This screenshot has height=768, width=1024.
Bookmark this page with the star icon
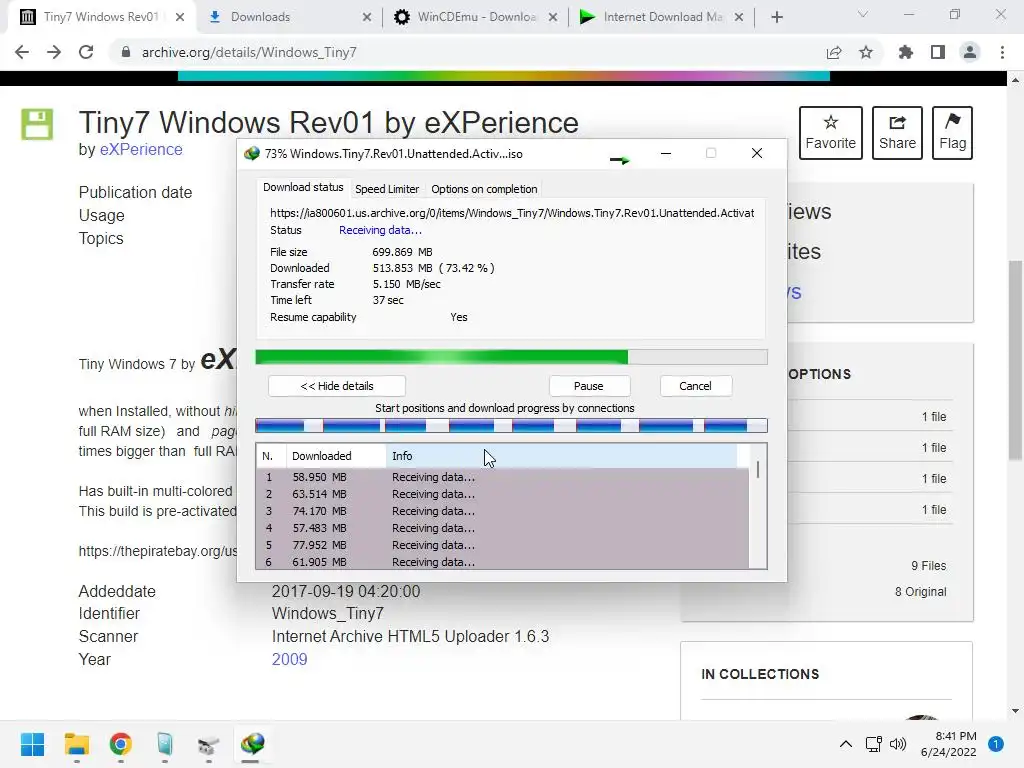[x=866, y=52]
